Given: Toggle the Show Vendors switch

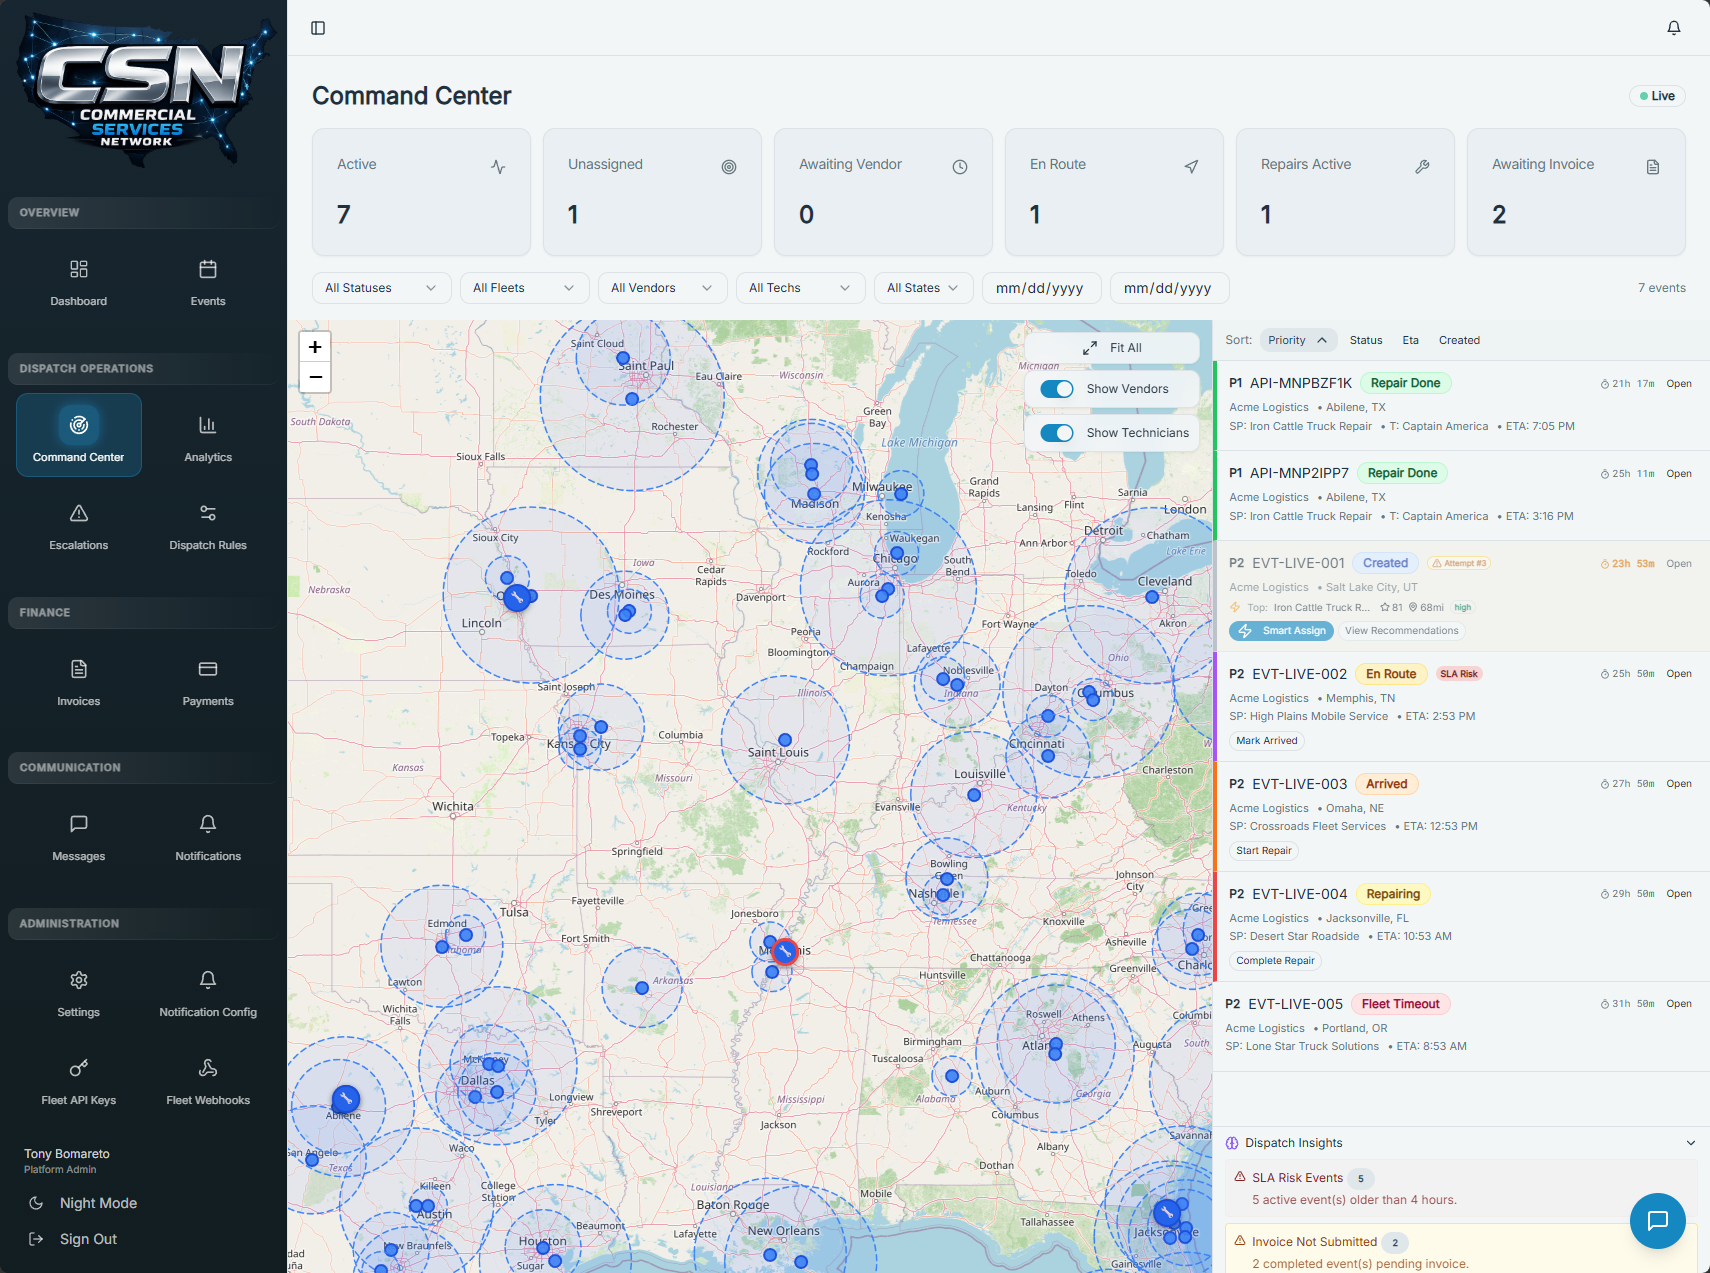Looking at the screenshot, I should point(1057,389).
